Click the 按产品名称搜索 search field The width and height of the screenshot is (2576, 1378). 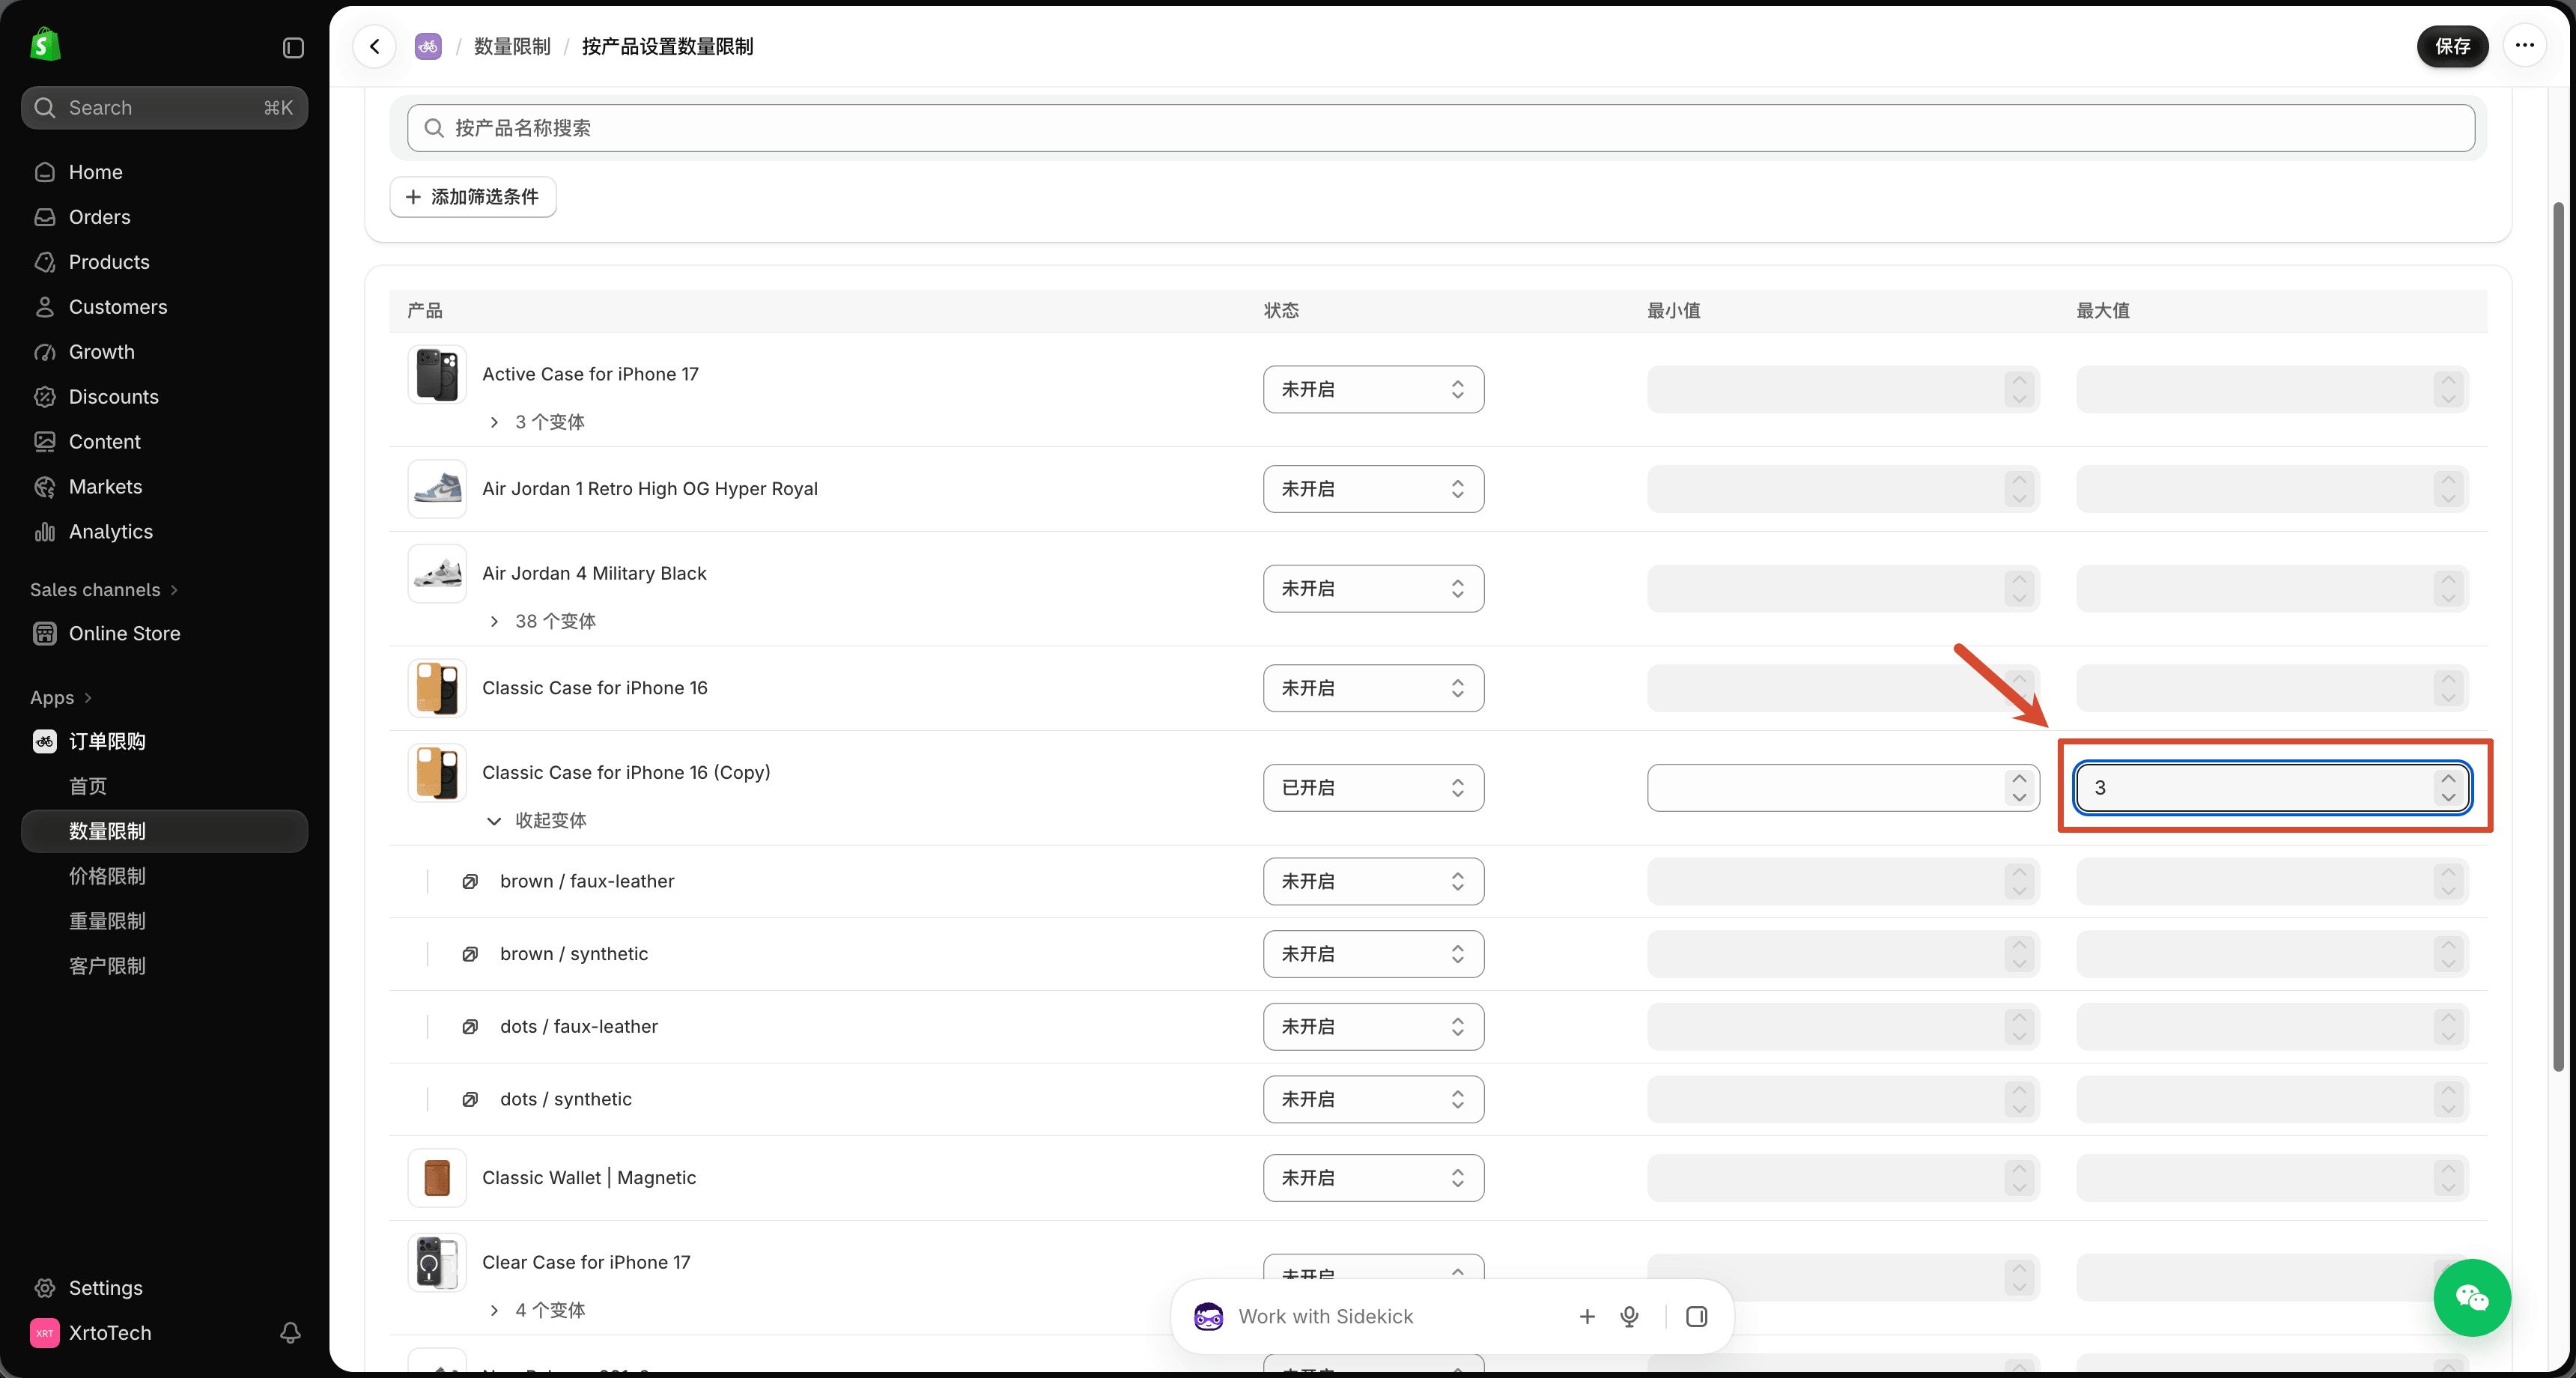pos(1441,128)
